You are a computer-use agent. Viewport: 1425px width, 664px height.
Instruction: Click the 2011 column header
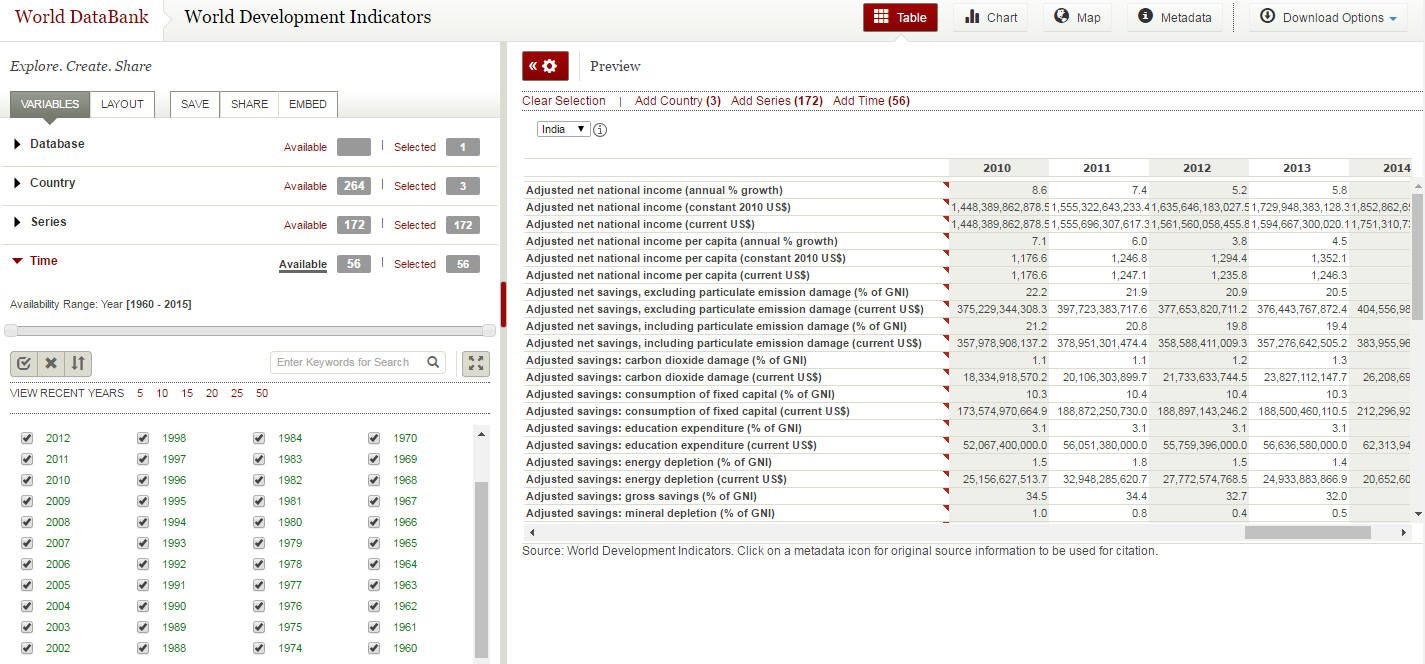pos(1097,168)
